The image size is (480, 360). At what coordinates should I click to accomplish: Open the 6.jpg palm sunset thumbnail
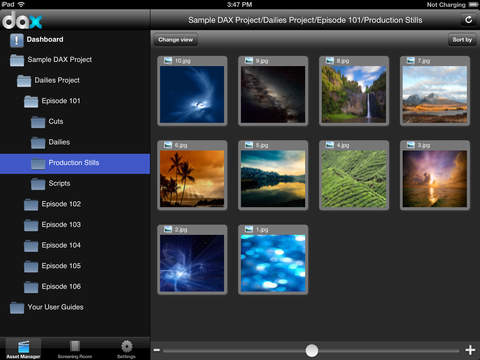[192, 179]
